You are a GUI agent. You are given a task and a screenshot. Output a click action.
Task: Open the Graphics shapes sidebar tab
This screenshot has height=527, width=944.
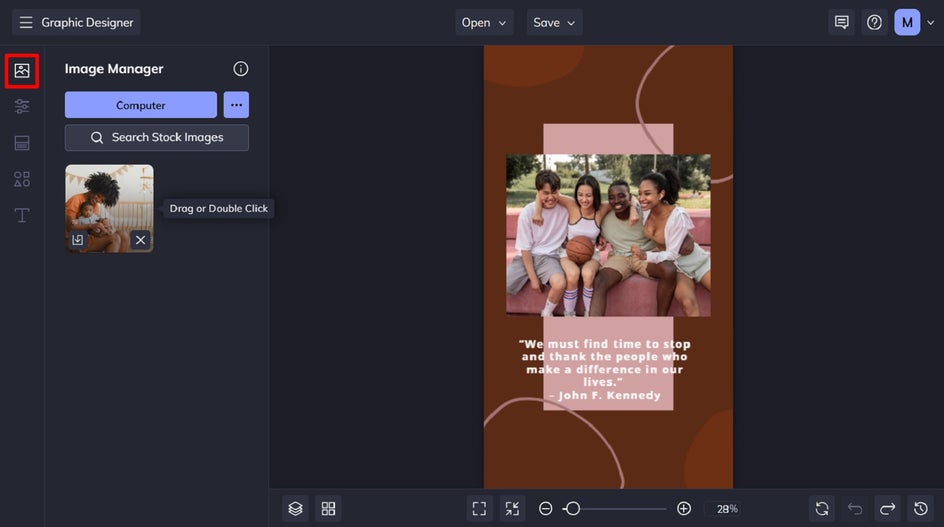pos(22,179)
